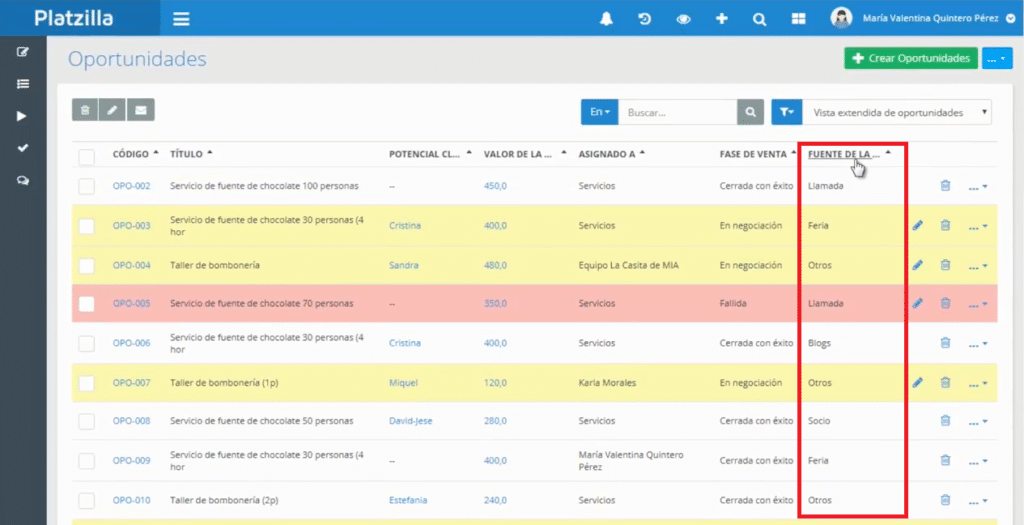Open the OPO-002 code link
The width and height of the screenshot is (1024, 525).
(131, 186)
